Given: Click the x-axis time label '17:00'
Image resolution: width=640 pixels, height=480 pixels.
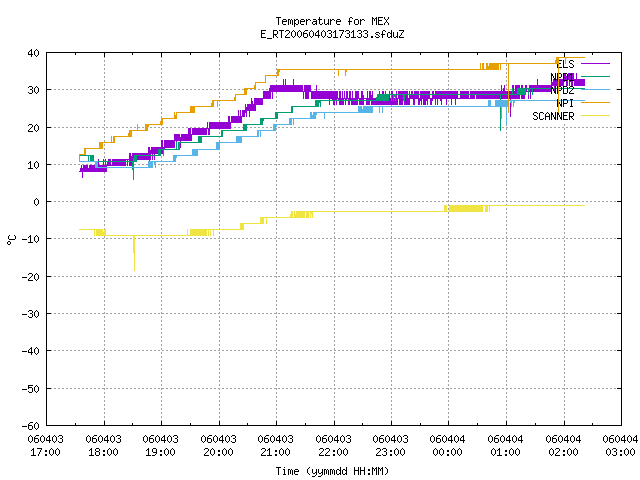Looking at the screenshot, I should pos(46,452).
